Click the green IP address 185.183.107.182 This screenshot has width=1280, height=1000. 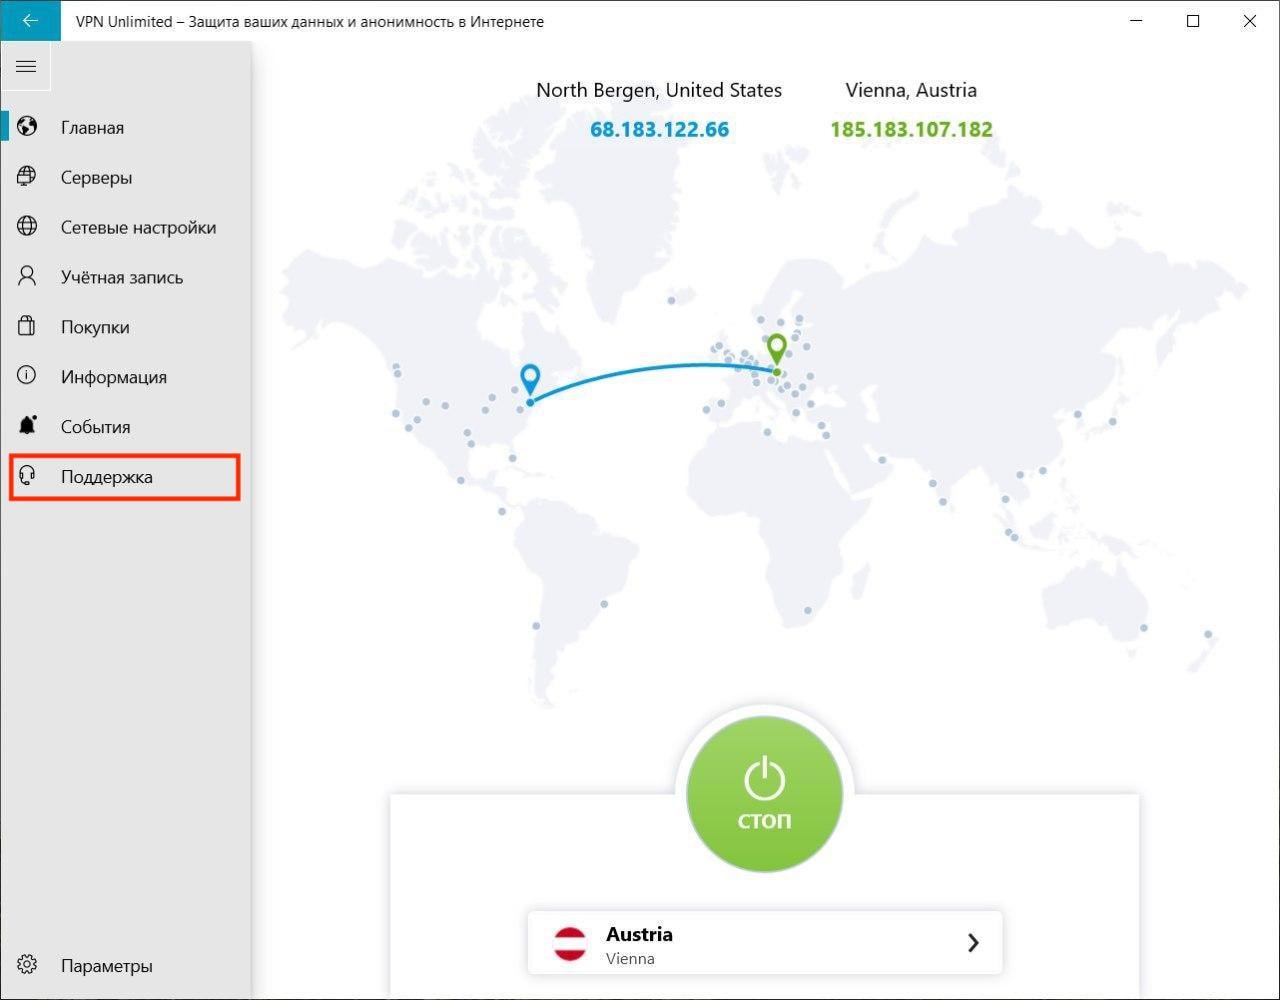click(911, 130)
